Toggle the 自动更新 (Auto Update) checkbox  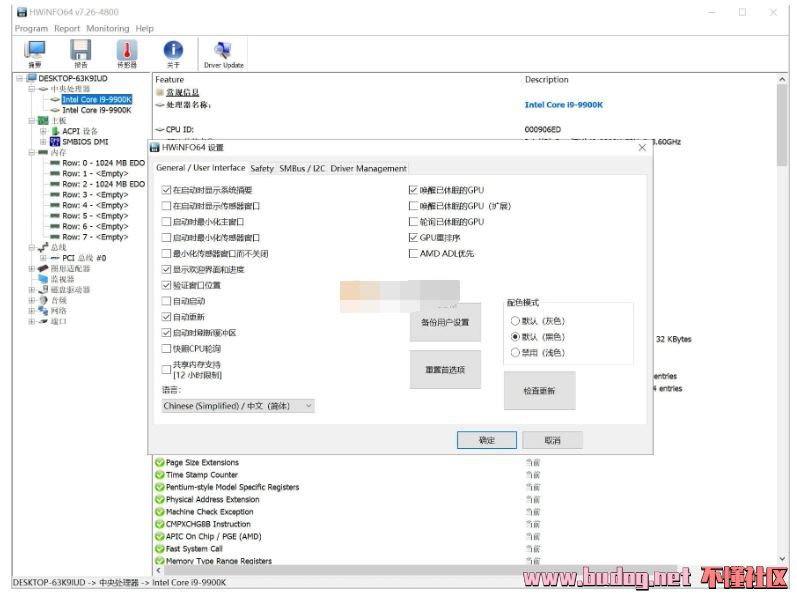click(x=166, y=317)
